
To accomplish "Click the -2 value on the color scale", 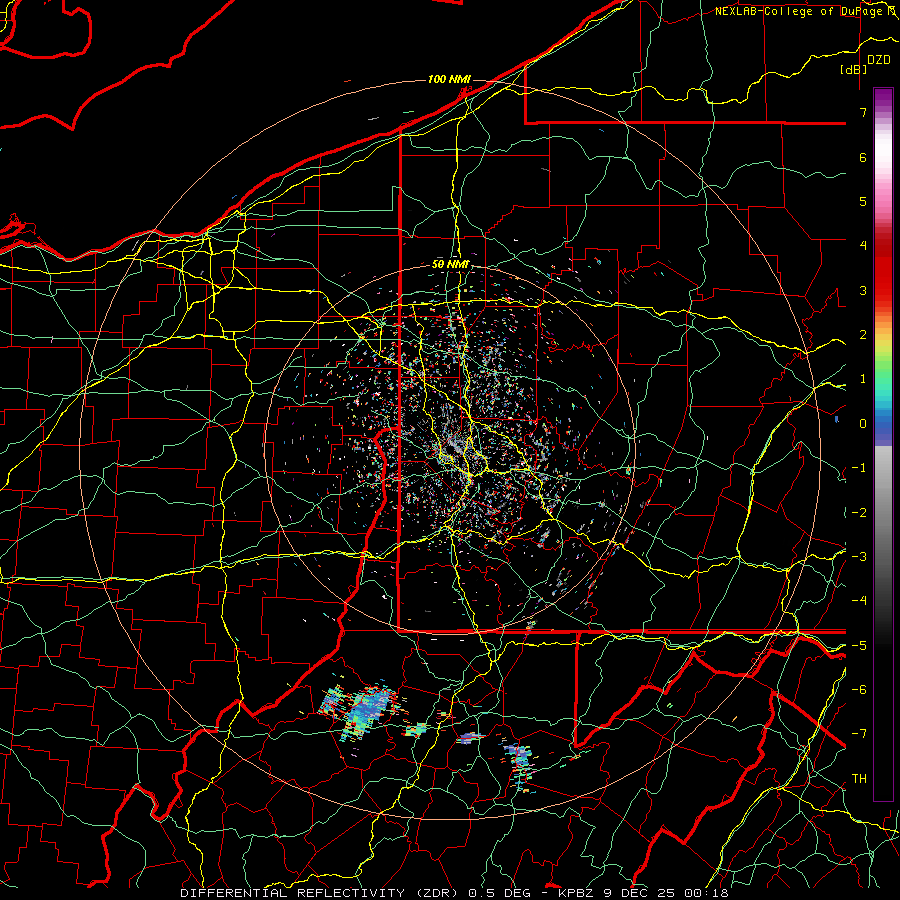I will pyautogui.click(x=859, y=513).
